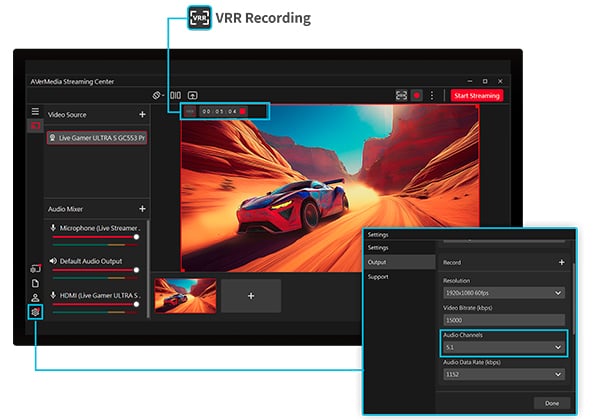
Task: Click the recording timer 00:05:04
Action: 220,111
